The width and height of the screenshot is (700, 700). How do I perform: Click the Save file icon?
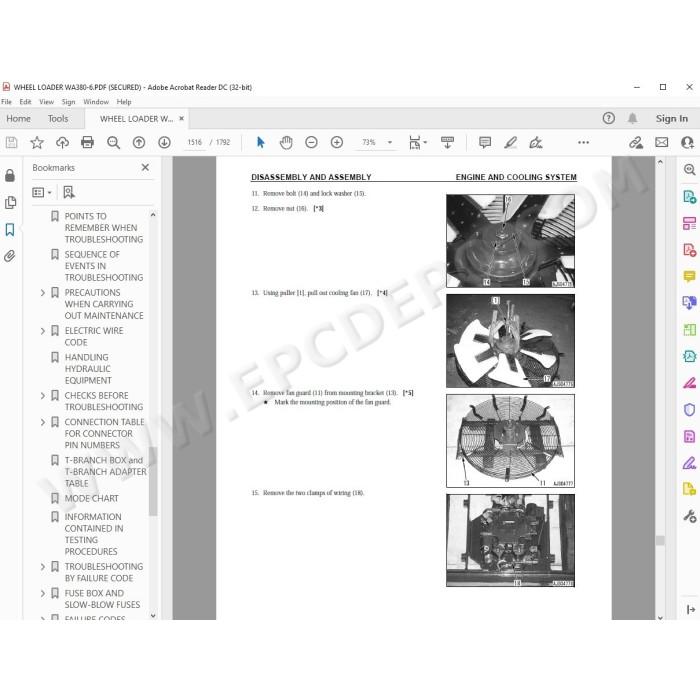coord(12,142)
